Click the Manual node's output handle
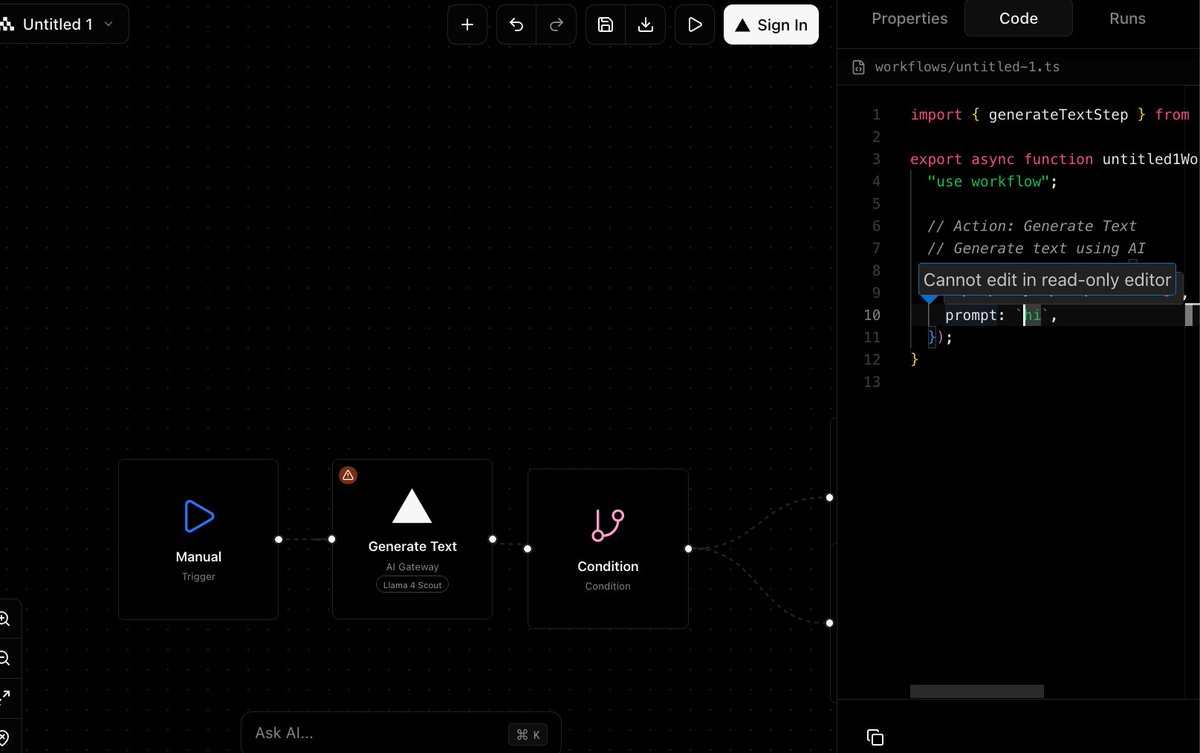Image resolution: width=1200 pixels, height=753 pixels. [278, 539]
